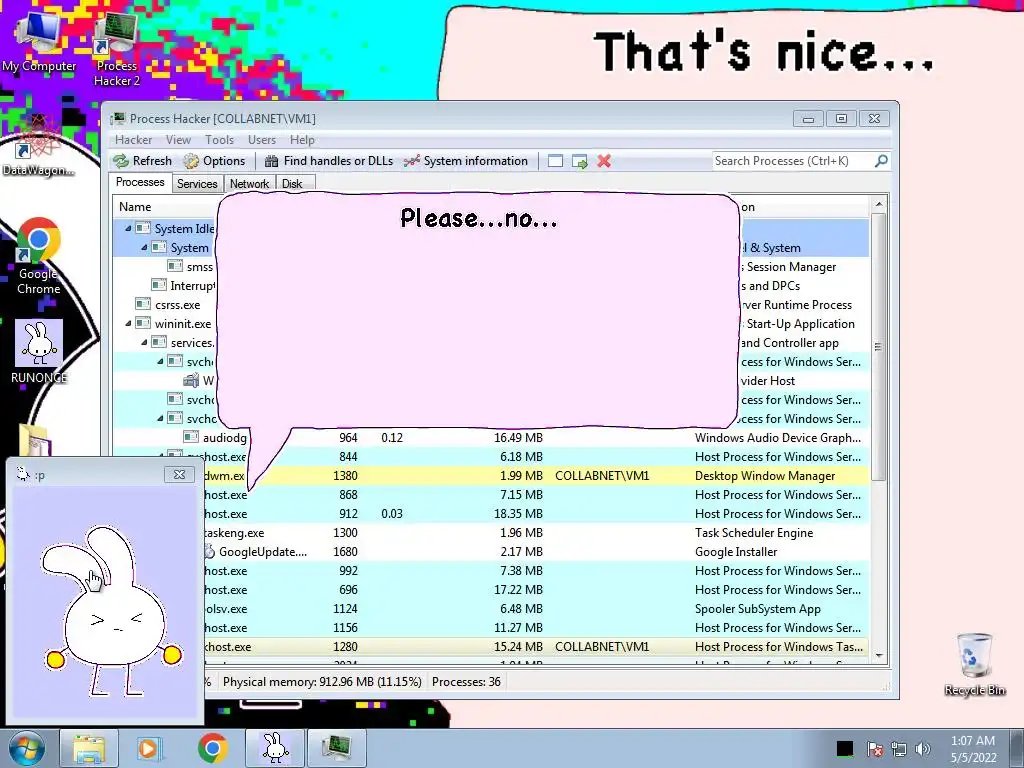Maximize the Process Hacker window
Image resolution: width=1024 pixels, height=768 pixels.
point(841,118)
